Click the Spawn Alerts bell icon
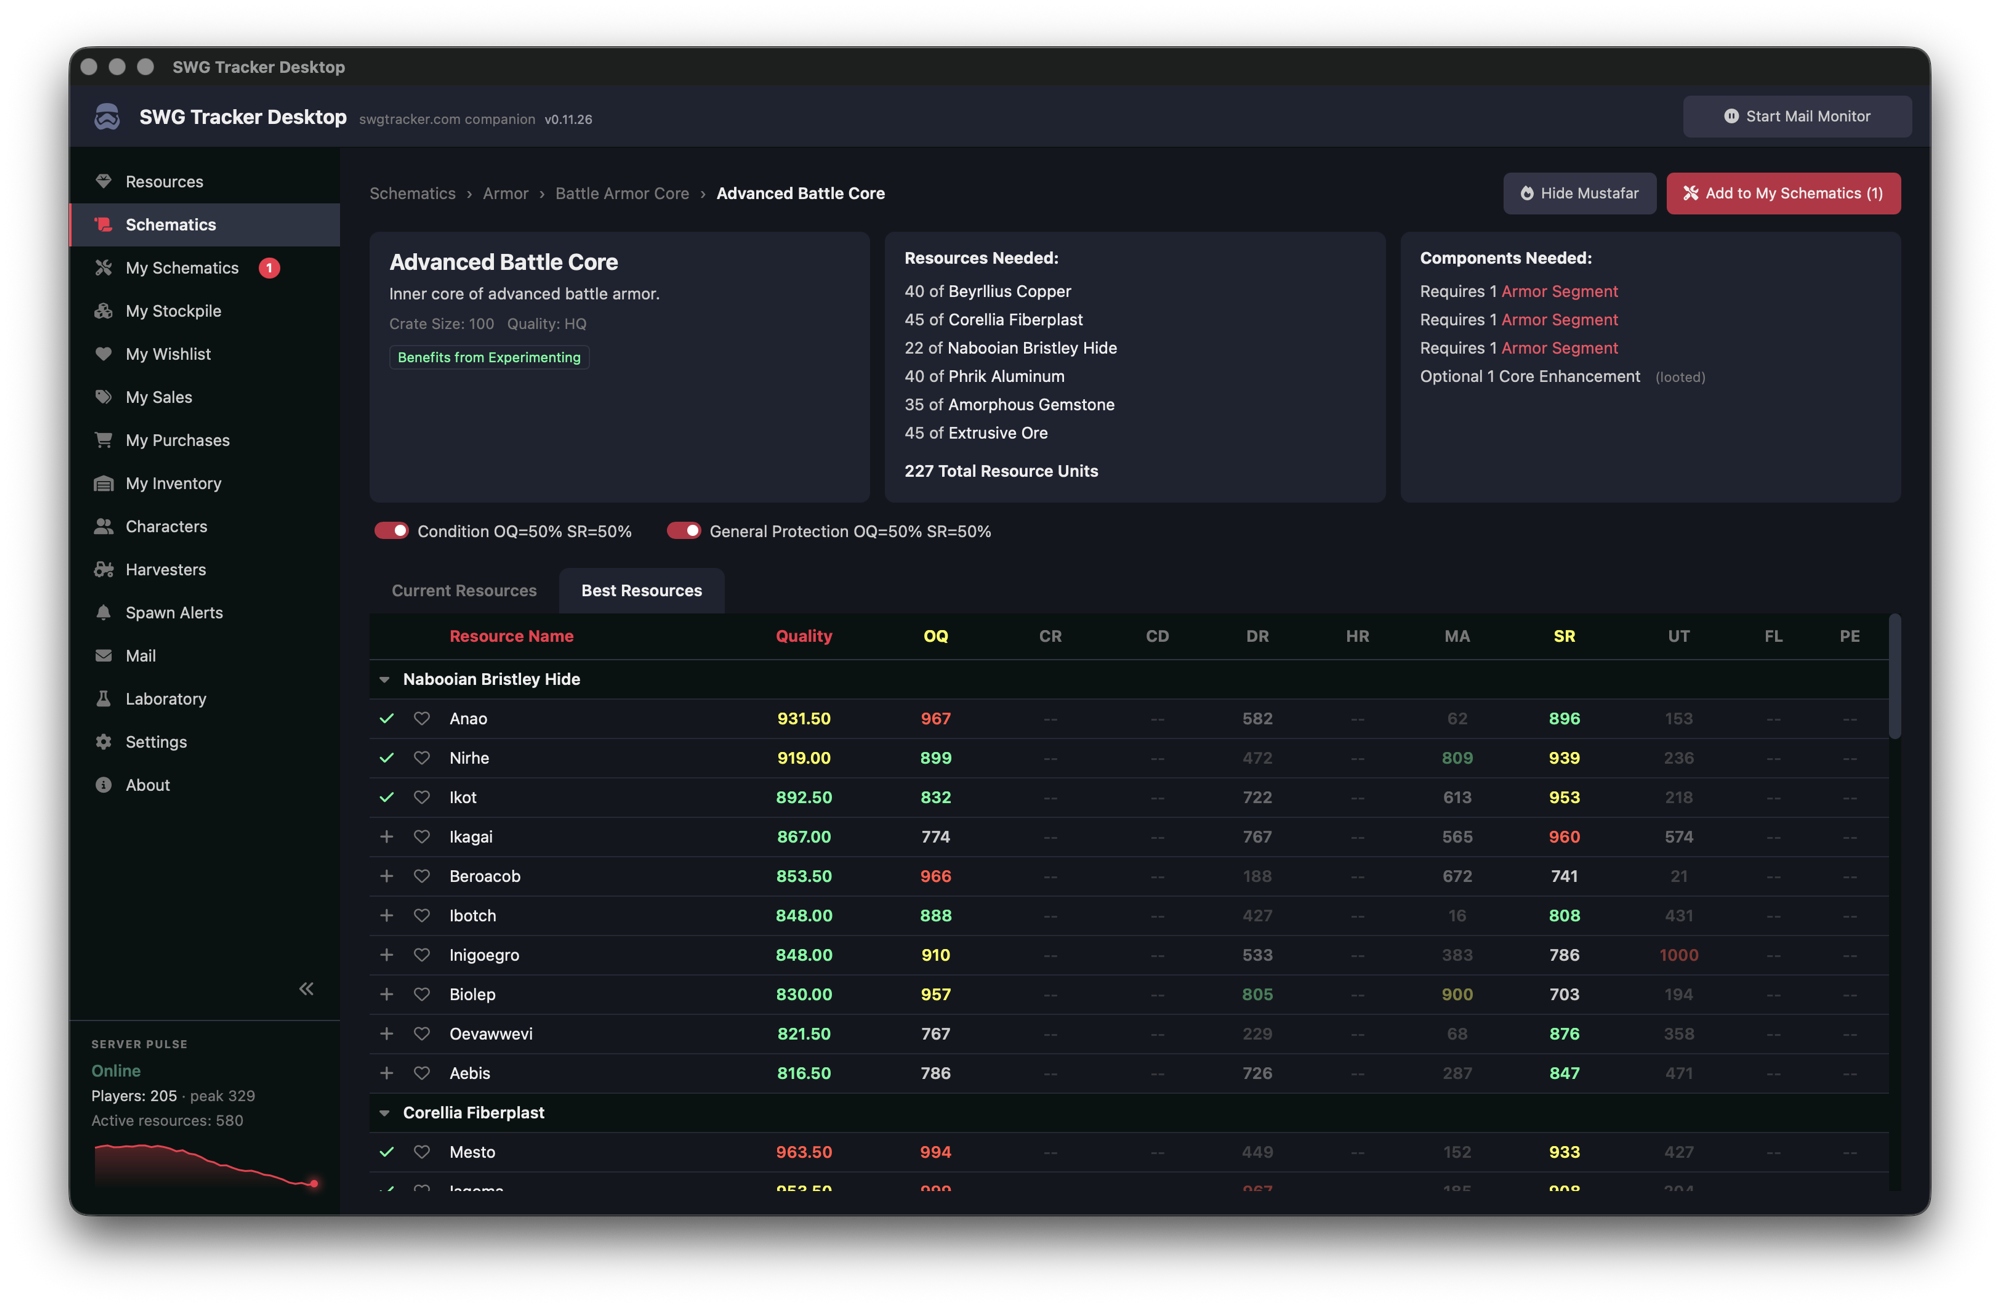The image size is (2000, 1307). point(103,611)
